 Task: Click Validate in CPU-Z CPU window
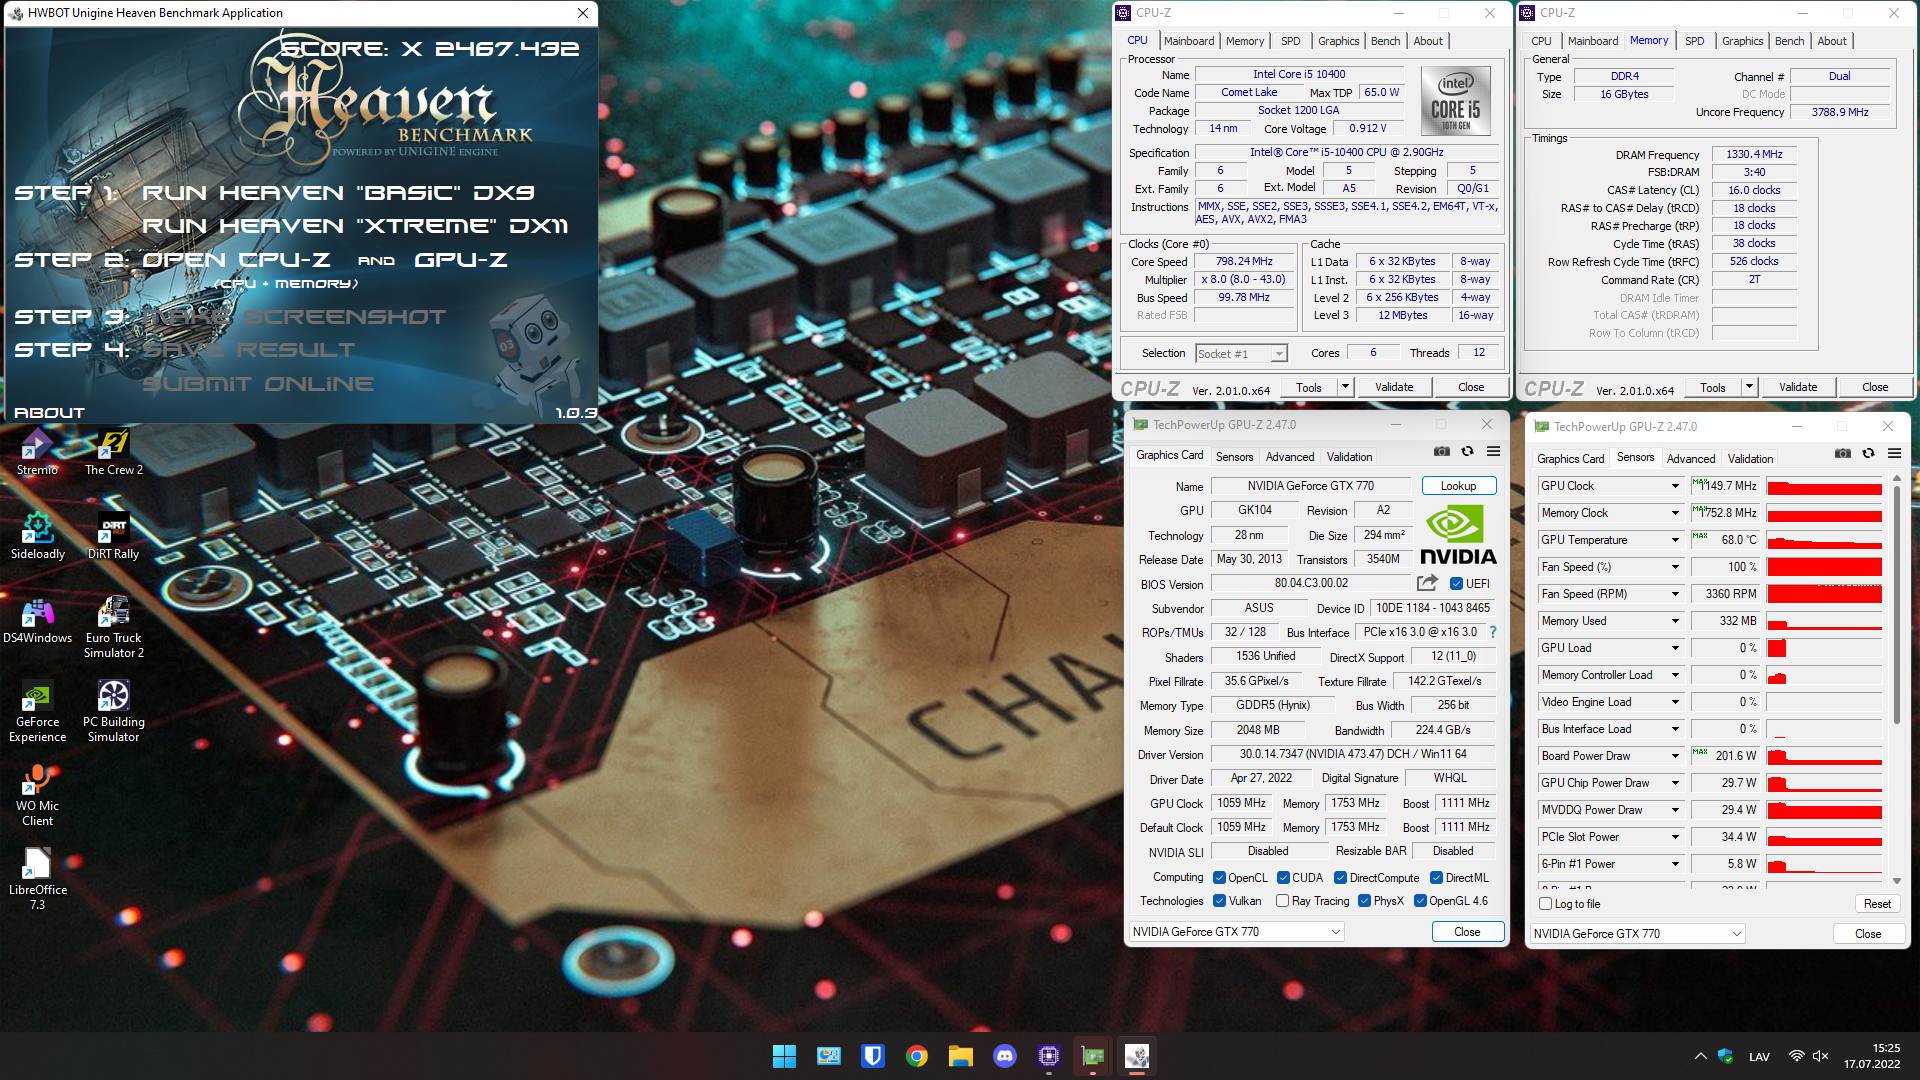tap(1394, 387)
